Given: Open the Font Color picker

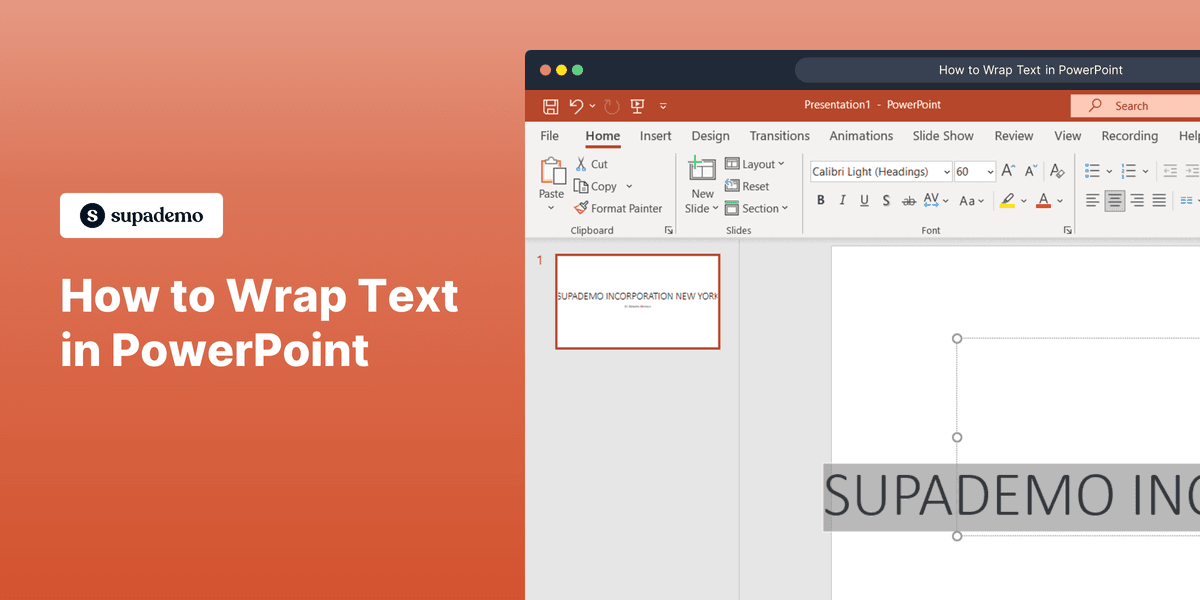Looking at the screenshot, I should 1046,200.
